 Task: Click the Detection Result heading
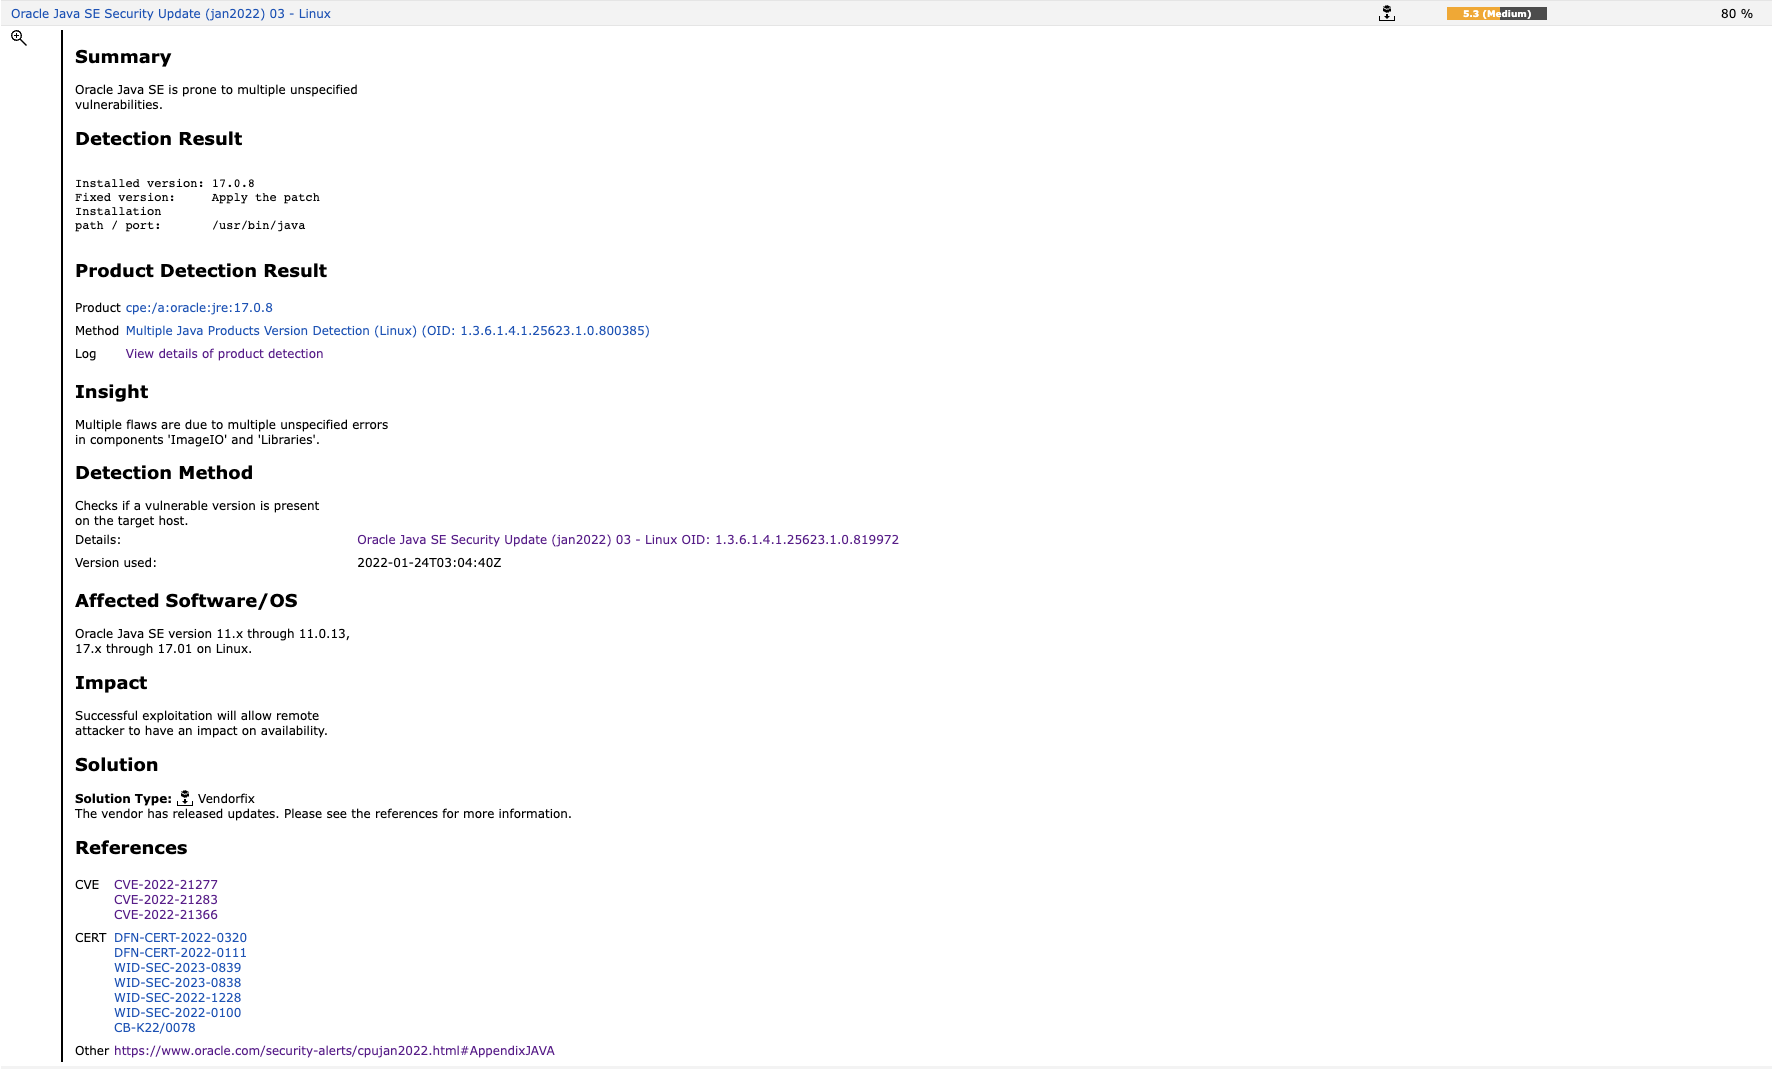pyautogui.click(x=158, y=139)
